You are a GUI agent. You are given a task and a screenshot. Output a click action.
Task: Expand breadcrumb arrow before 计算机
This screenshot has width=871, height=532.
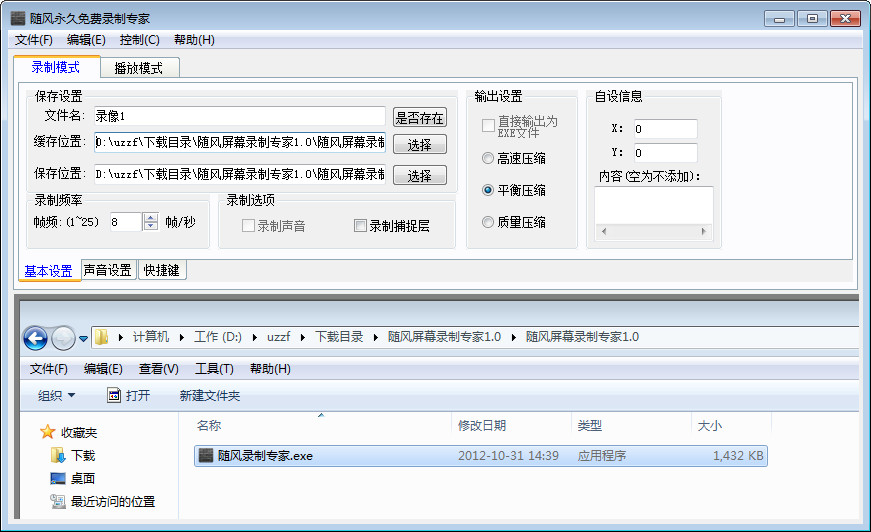pos(121,337)
